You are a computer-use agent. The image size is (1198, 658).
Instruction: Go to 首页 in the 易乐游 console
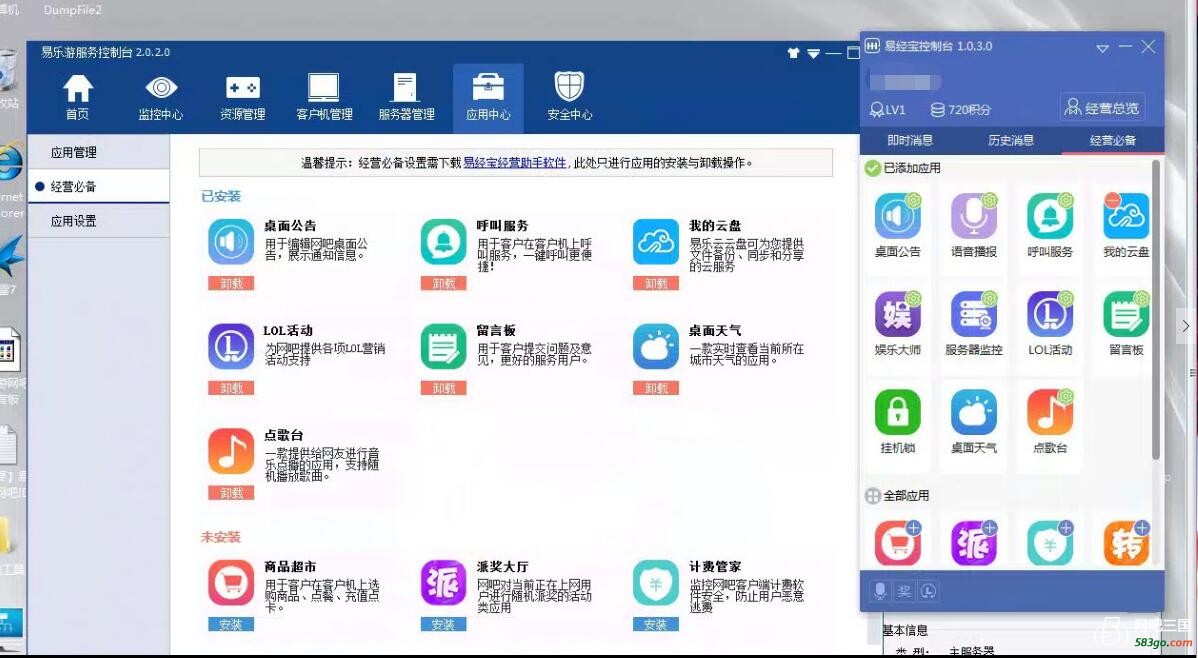[x=77, y=98]
